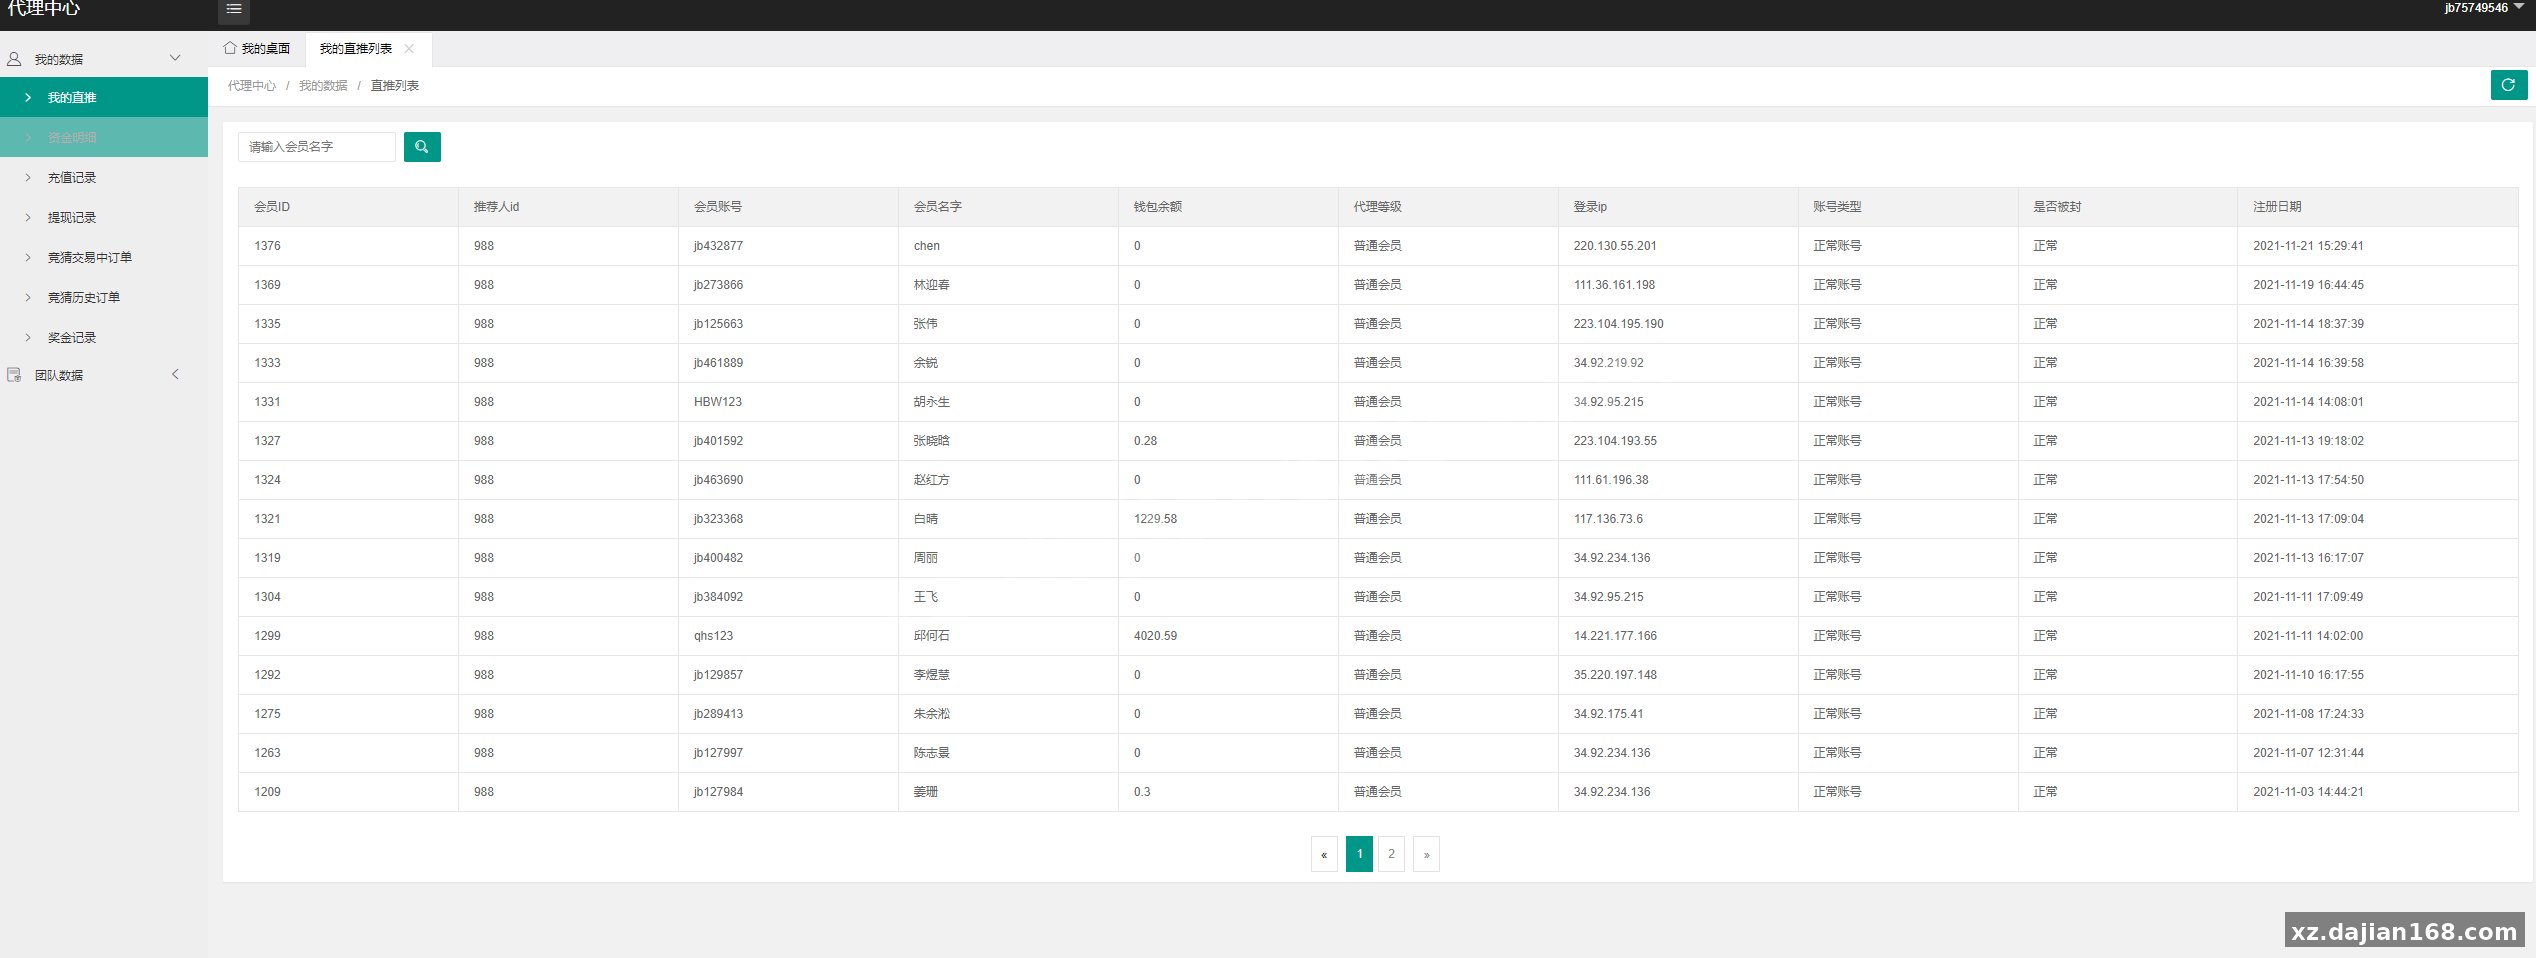Go to page 2 in pagination

1391,854
